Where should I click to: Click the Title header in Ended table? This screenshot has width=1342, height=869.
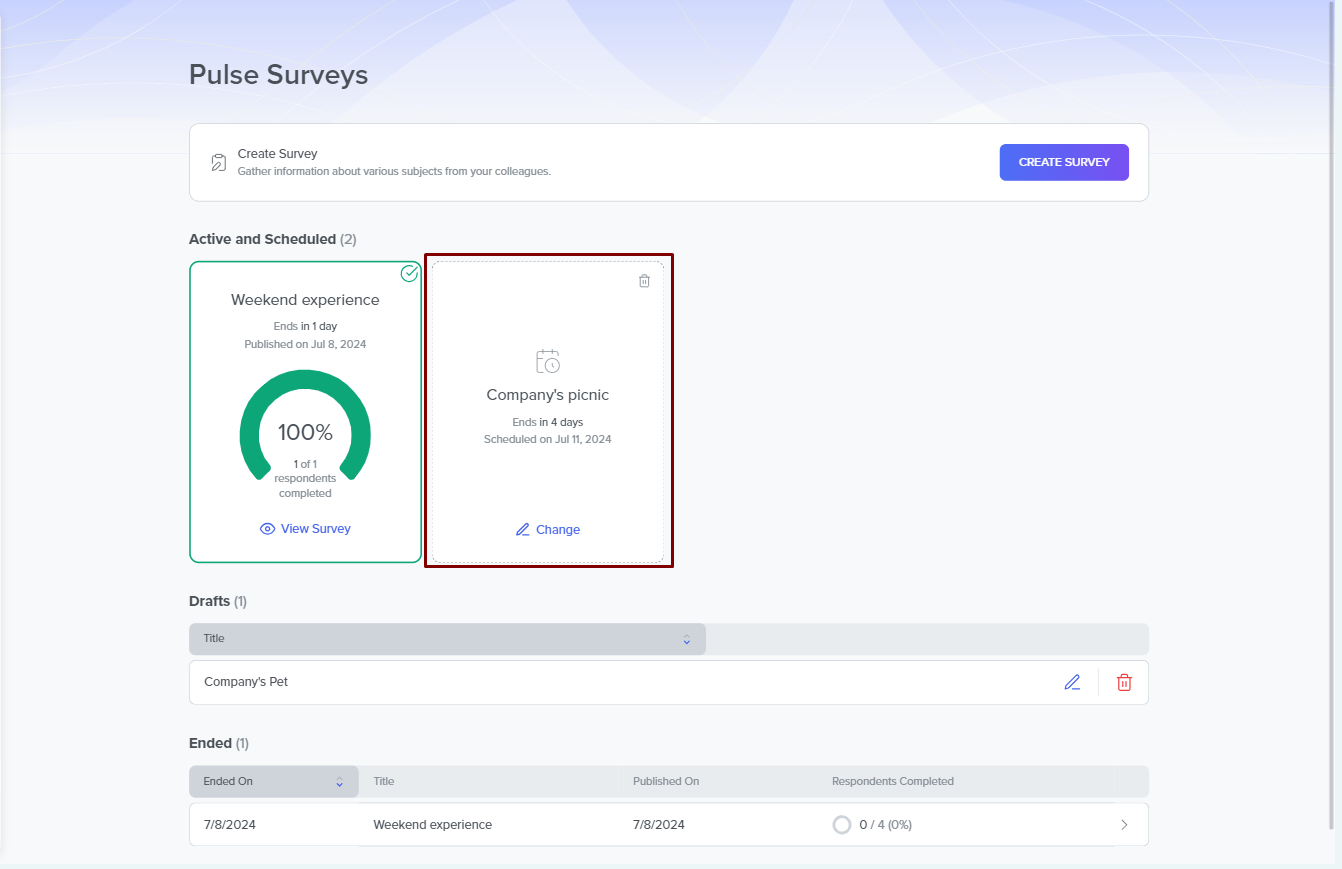point(384,781)
